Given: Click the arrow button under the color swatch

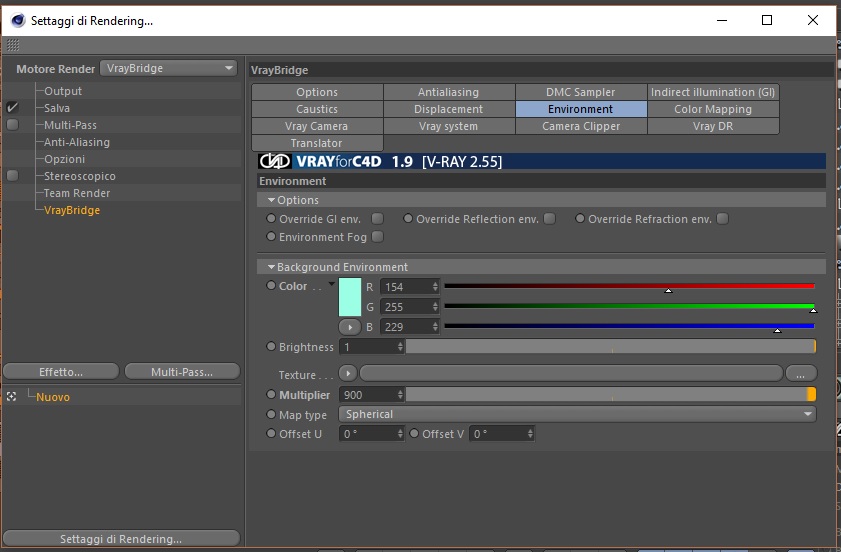Looking at the screenshot, I should point(350,327).
